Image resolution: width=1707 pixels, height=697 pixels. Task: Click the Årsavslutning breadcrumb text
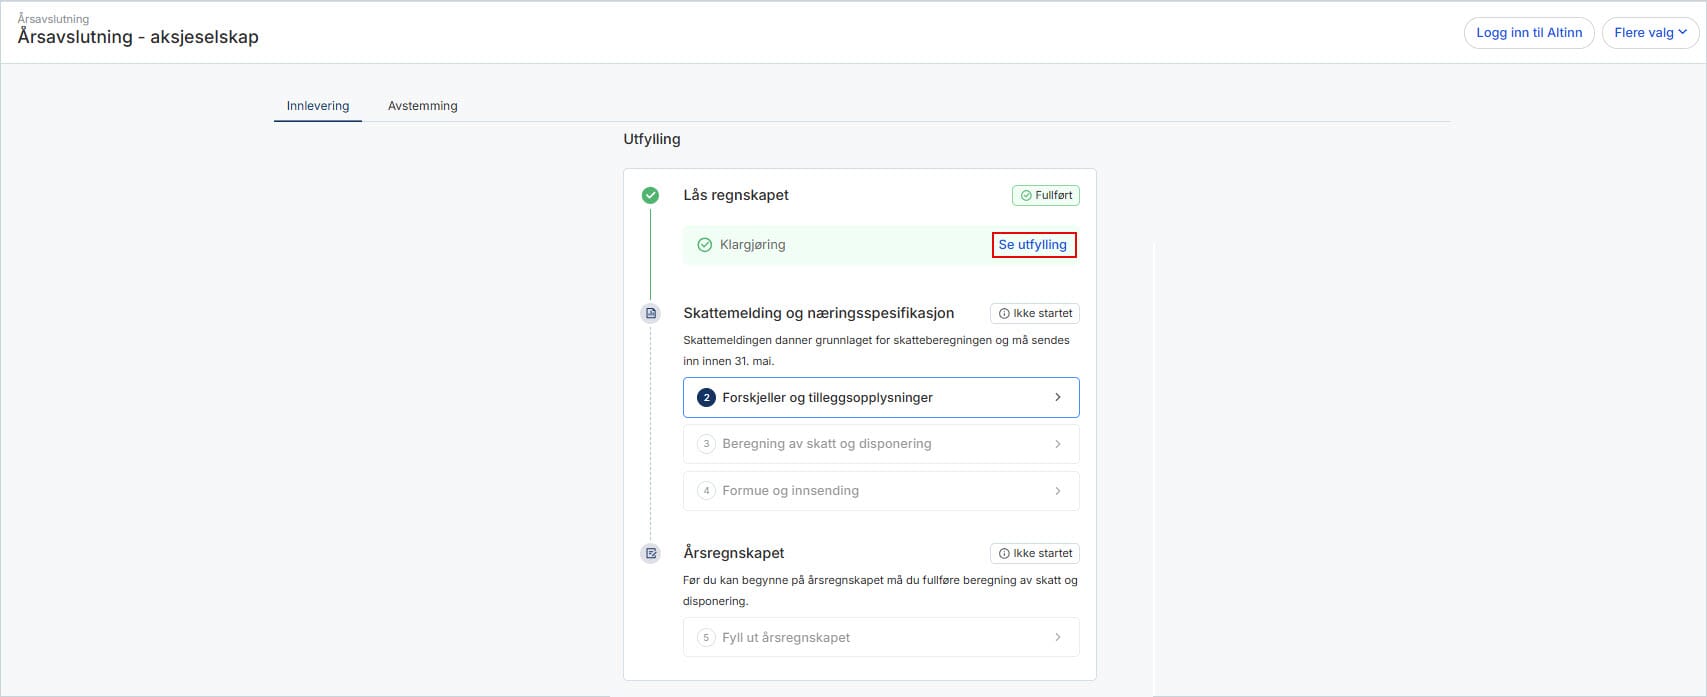click(53, 19)
